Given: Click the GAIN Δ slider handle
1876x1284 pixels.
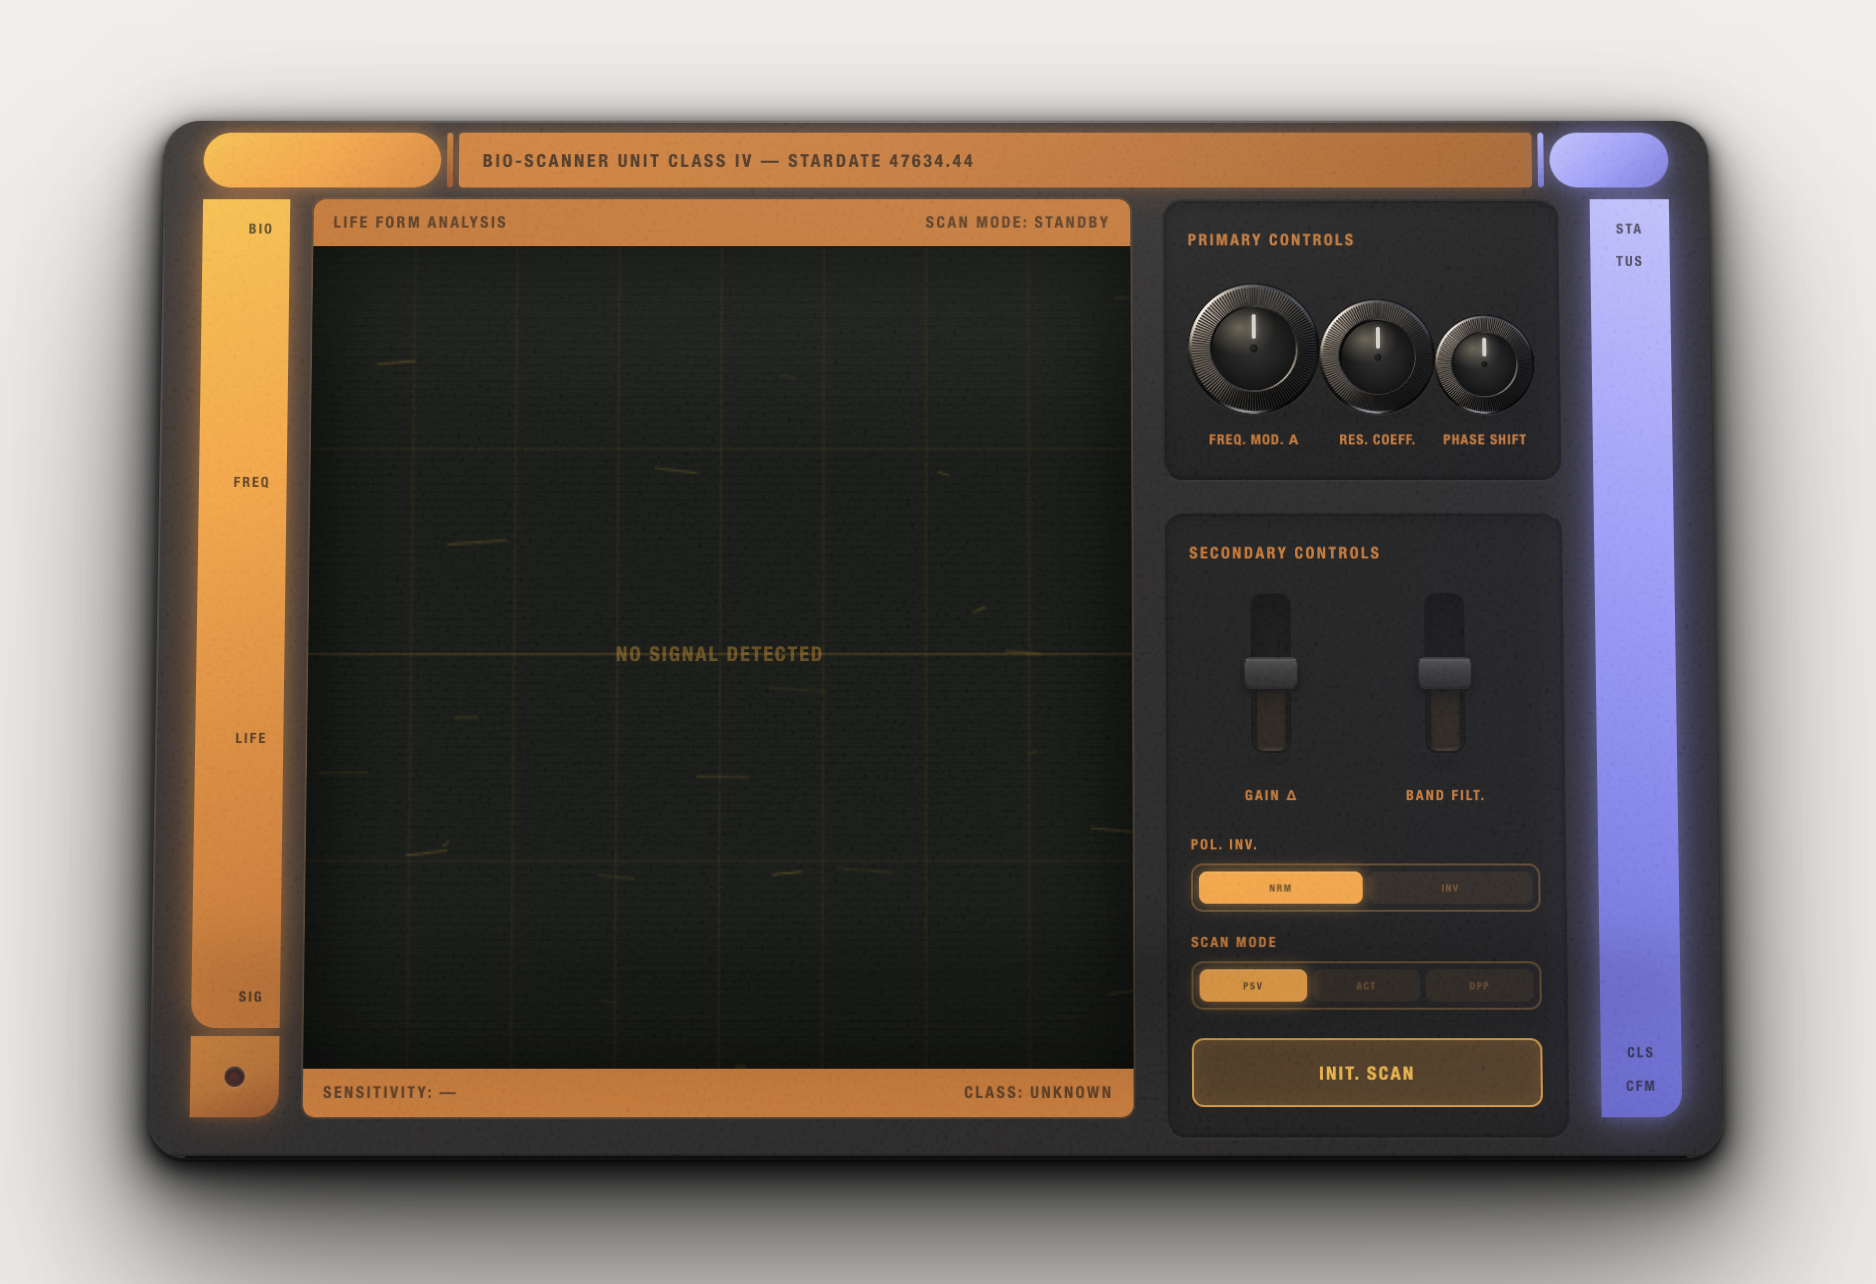Looking at the screenshot, I should click(x=1271, y=673).
